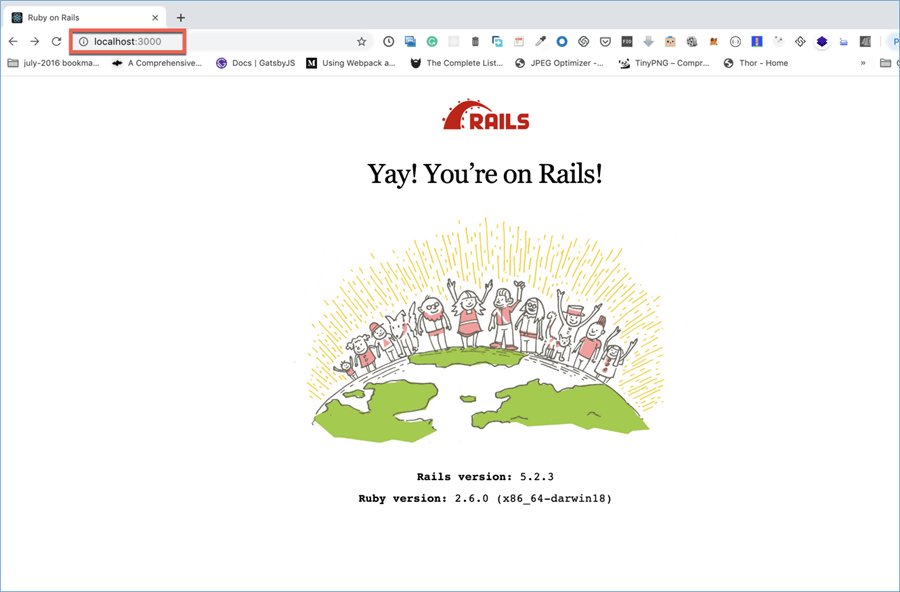This screenshot has height=592, width=900.
Task: Click the blue download arrow extension
Action: point(646,42)
